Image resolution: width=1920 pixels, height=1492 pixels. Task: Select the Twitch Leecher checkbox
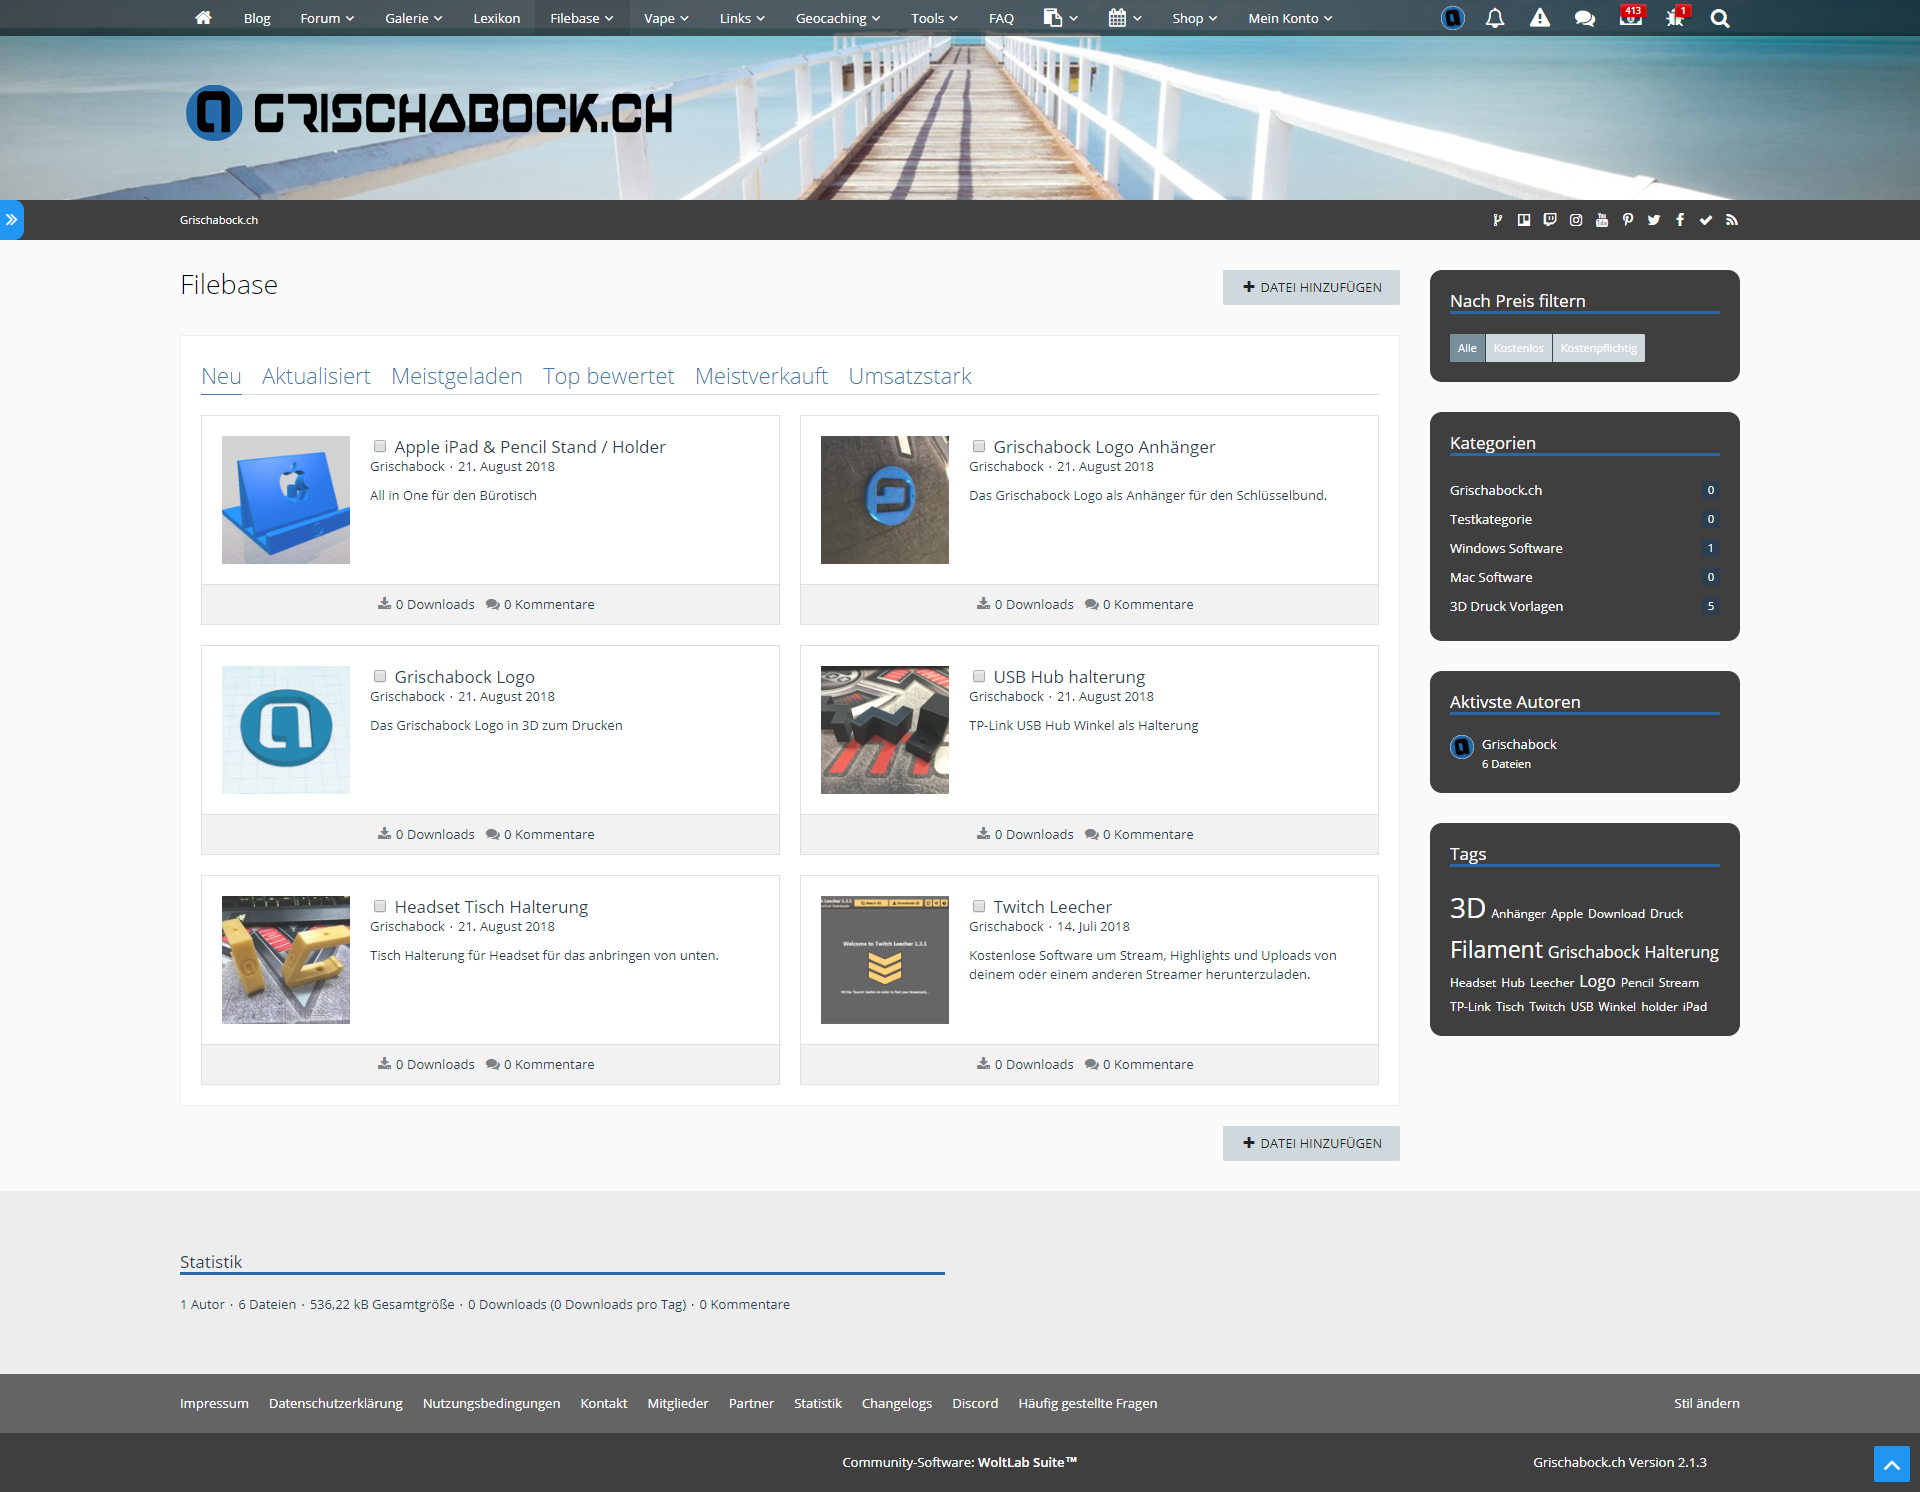pos(979,907)
